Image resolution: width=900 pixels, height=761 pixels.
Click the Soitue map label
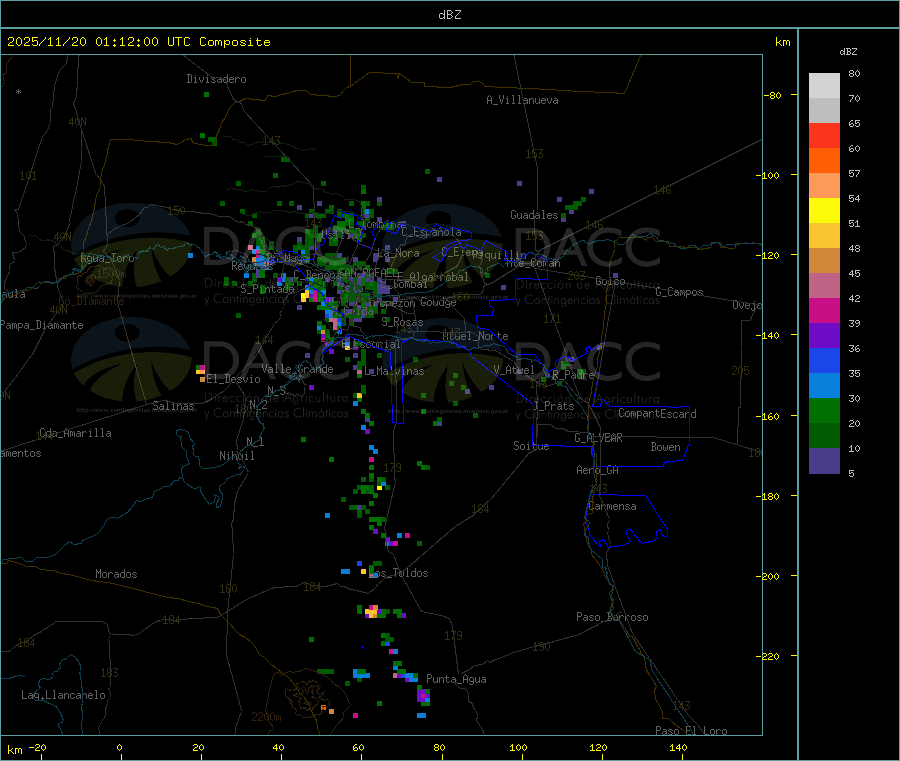click(531, 446)
